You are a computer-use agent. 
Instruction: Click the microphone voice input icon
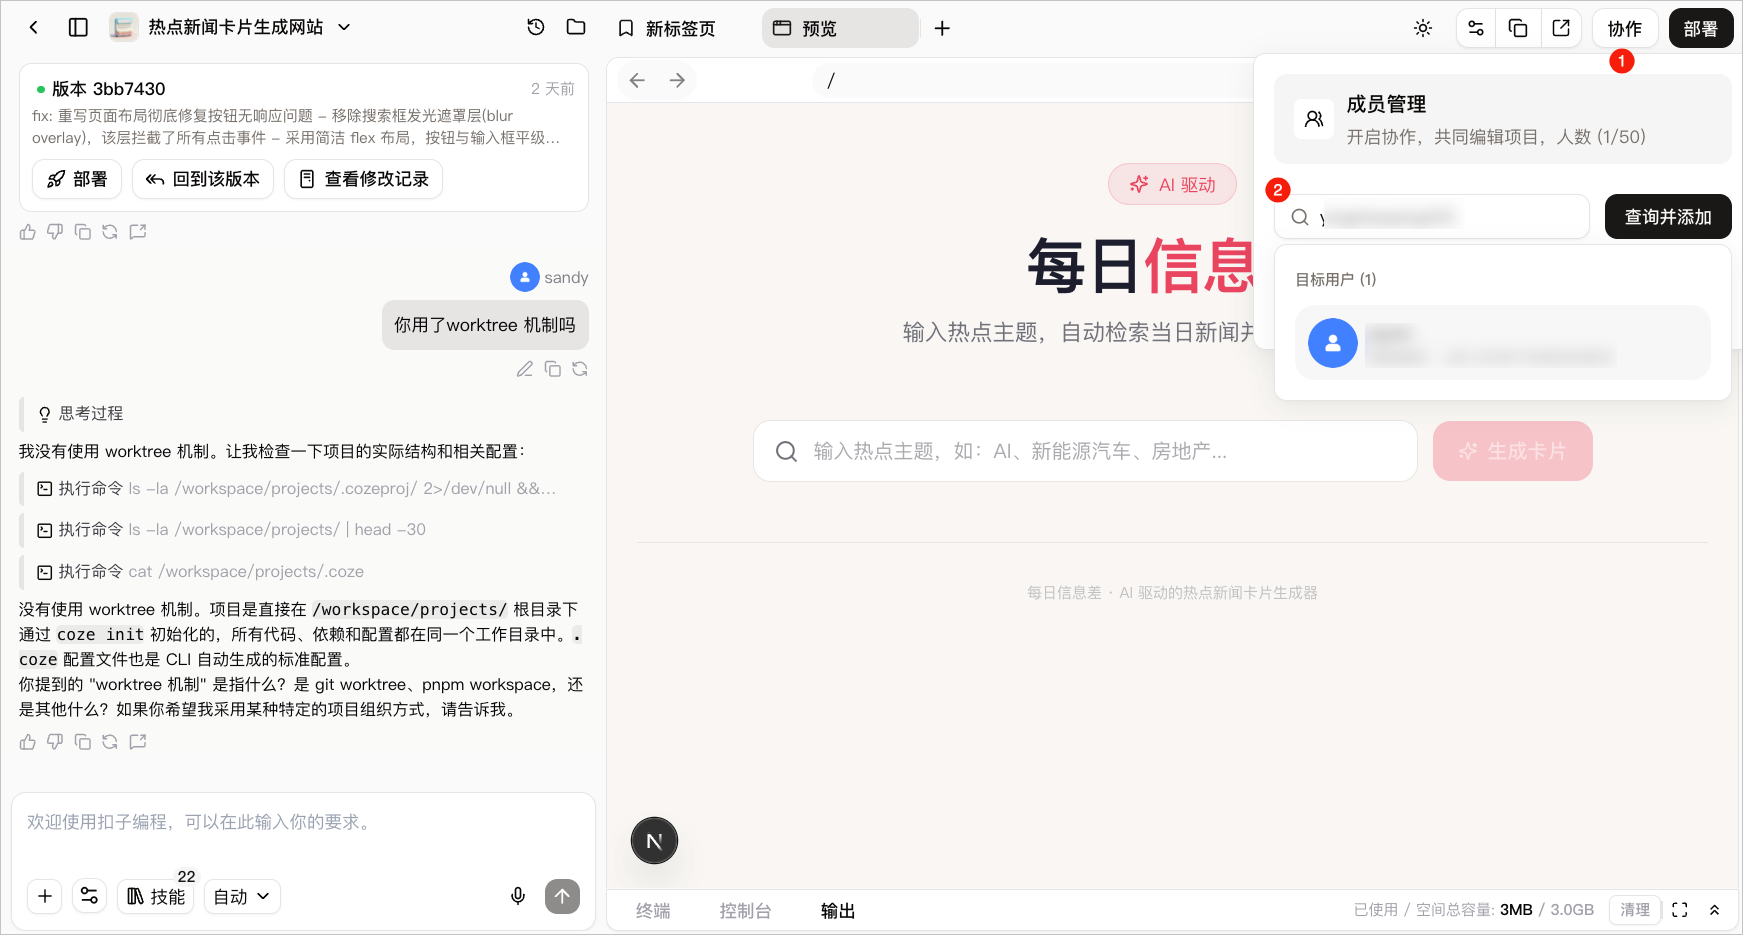[518, 896]
